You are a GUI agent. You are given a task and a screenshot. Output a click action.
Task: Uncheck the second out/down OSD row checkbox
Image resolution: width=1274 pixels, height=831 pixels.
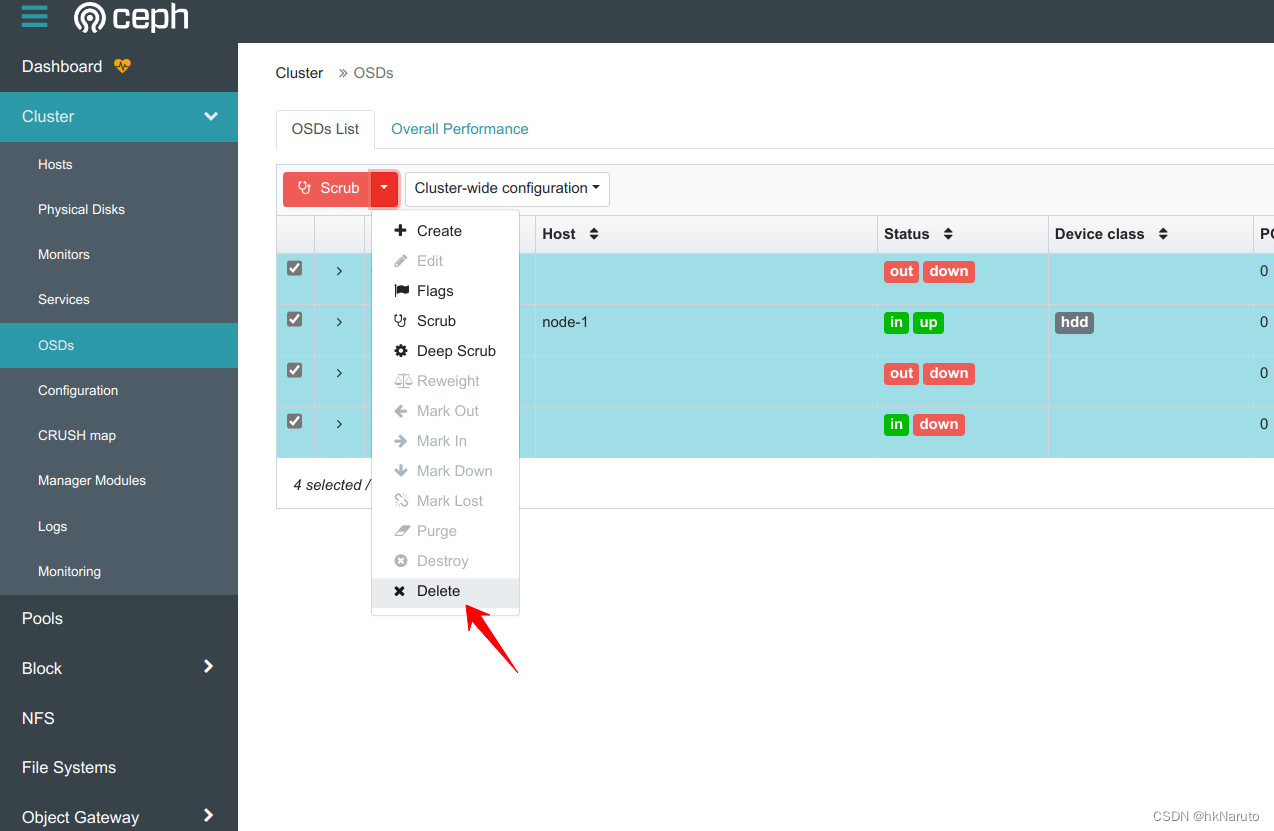click(294, 370)
